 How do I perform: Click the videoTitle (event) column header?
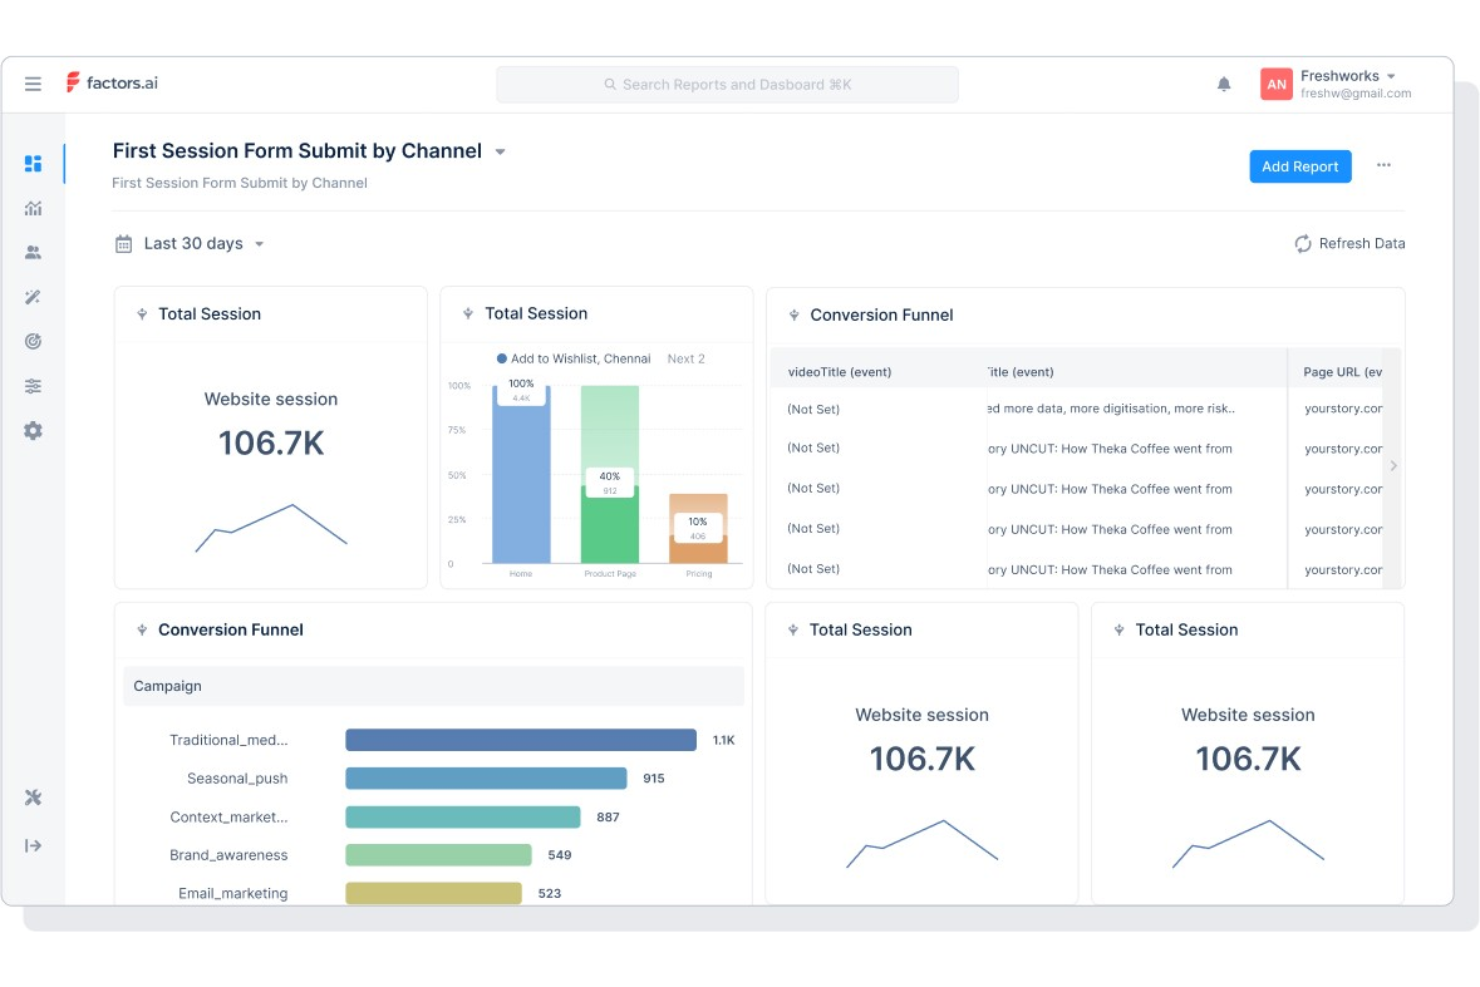(x=839, y=372)
